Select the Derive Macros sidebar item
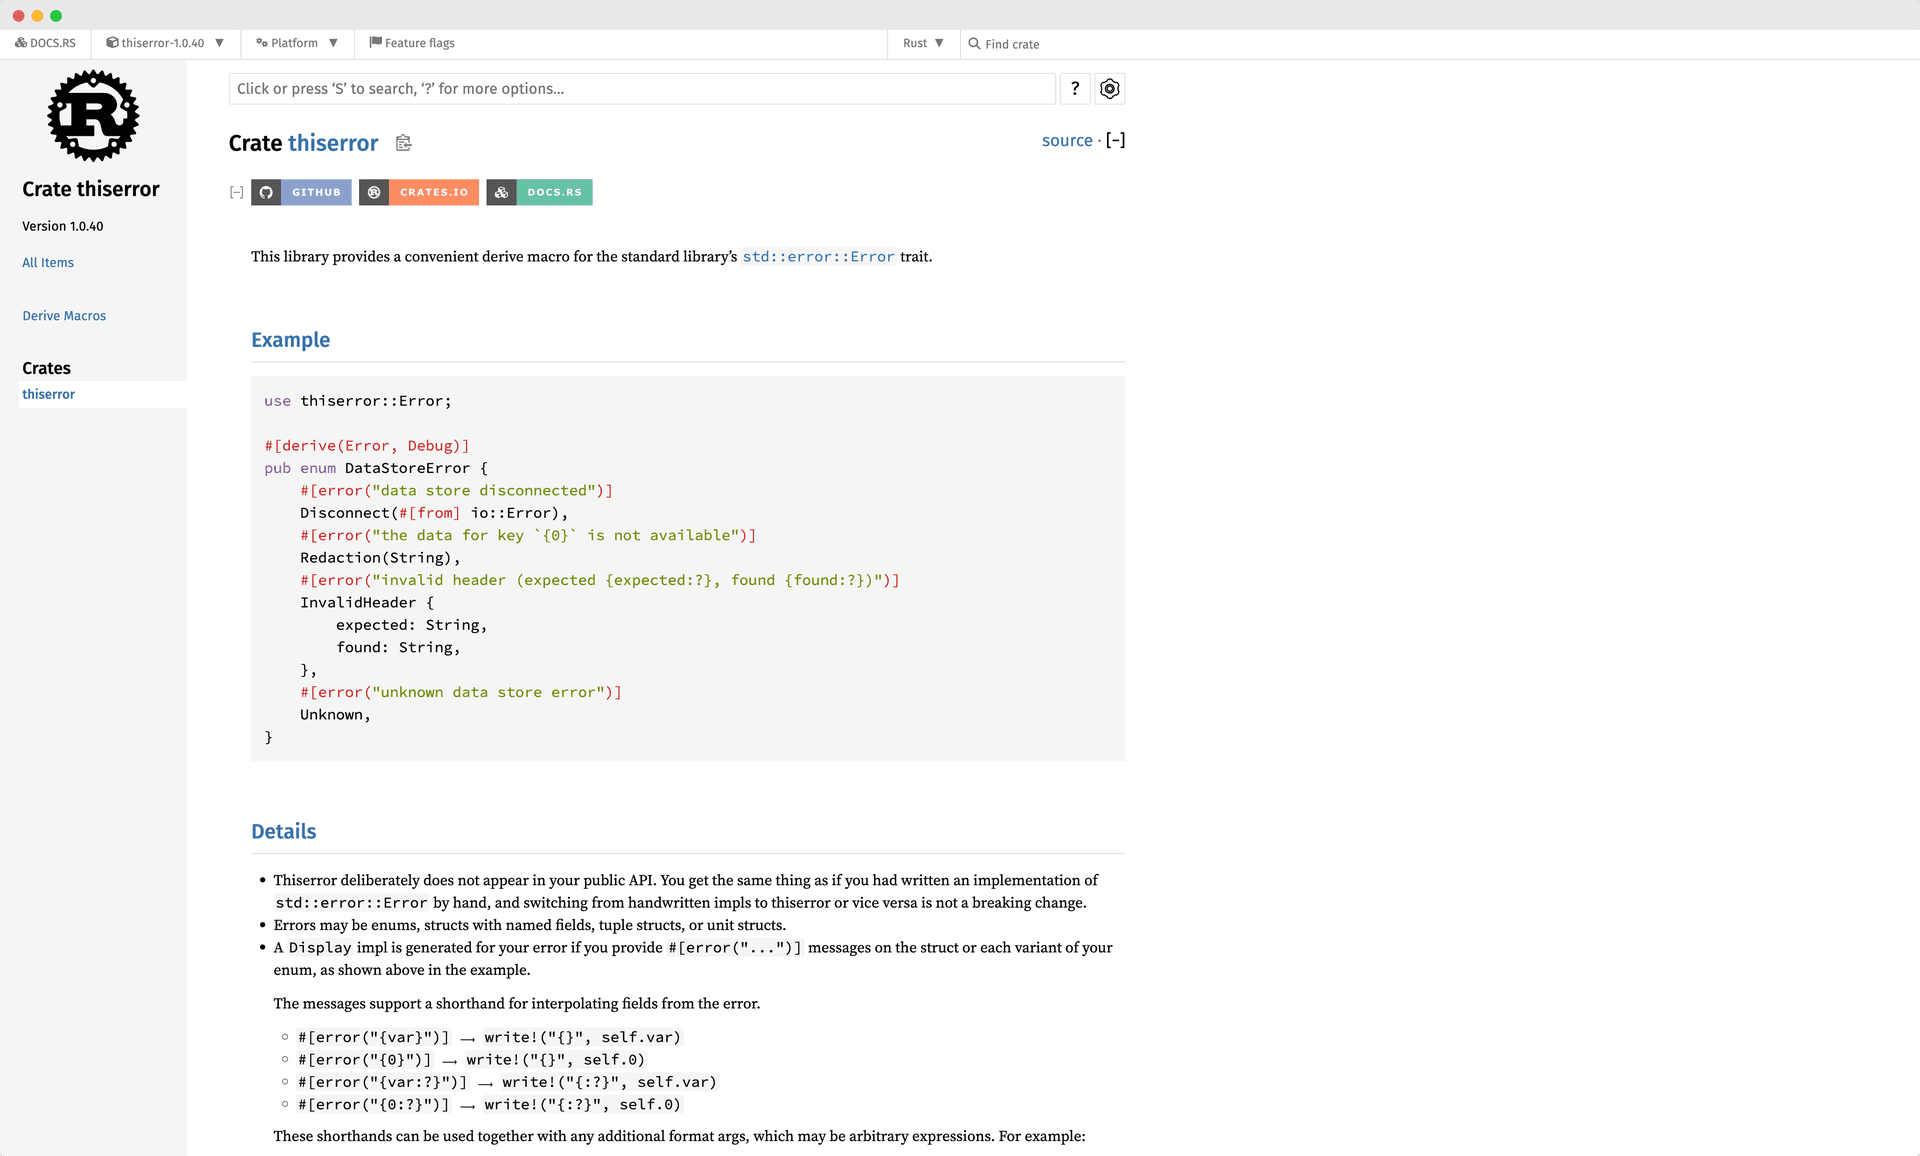 pos(64,316)
